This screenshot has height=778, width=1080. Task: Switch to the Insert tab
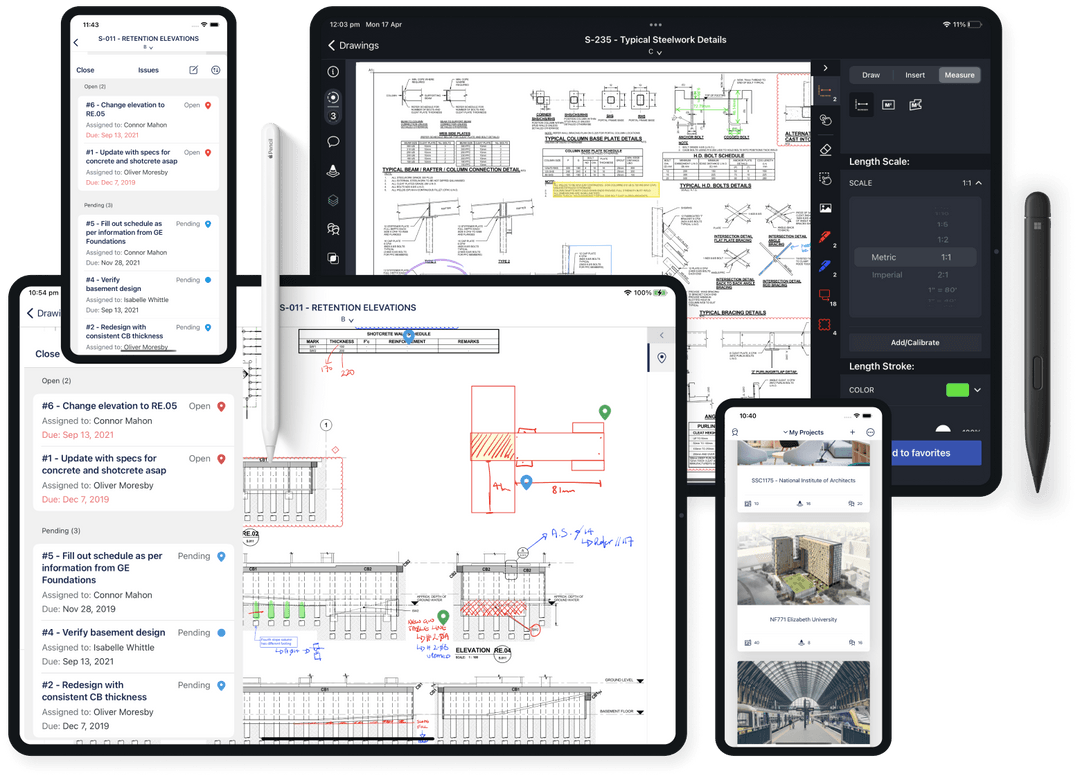pos(914,75)
